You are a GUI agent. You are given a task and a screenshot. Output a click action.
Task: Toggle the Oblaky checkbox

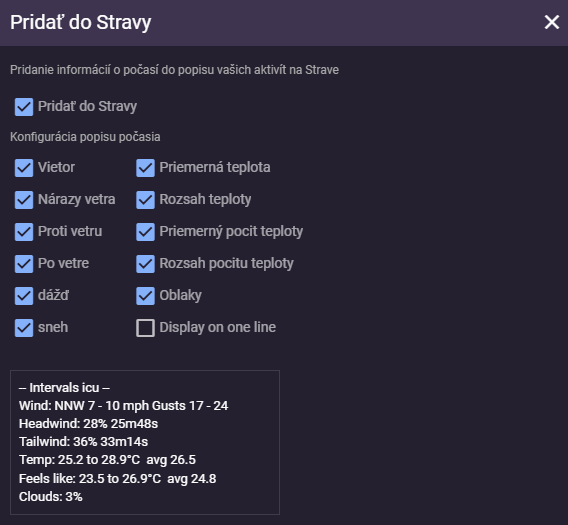click(145, 296)
